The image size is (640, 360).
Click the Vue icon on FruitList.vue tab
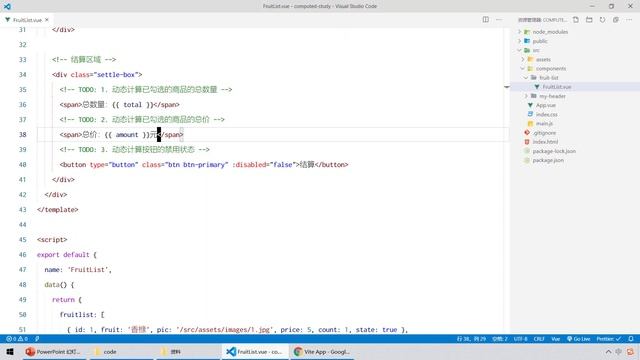pyautogui.click(x=7, y=20)
